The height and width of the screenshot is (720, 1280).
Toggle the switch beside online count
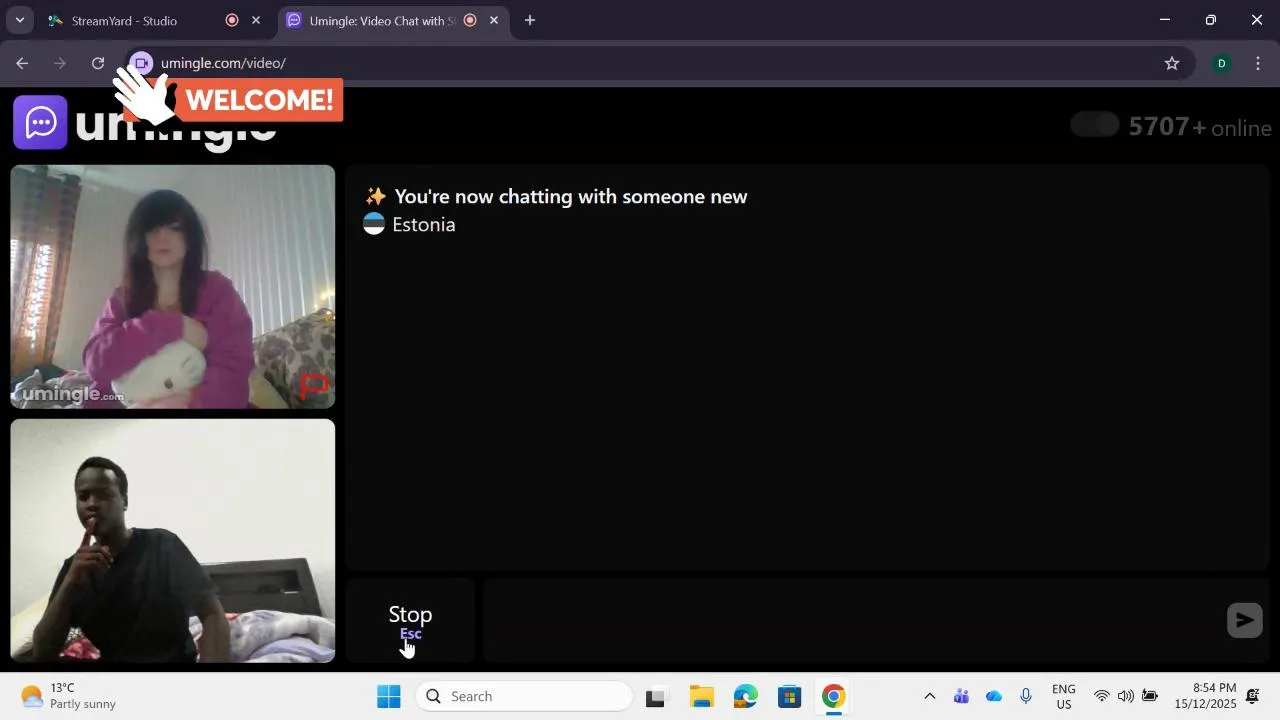(1094, 125)
